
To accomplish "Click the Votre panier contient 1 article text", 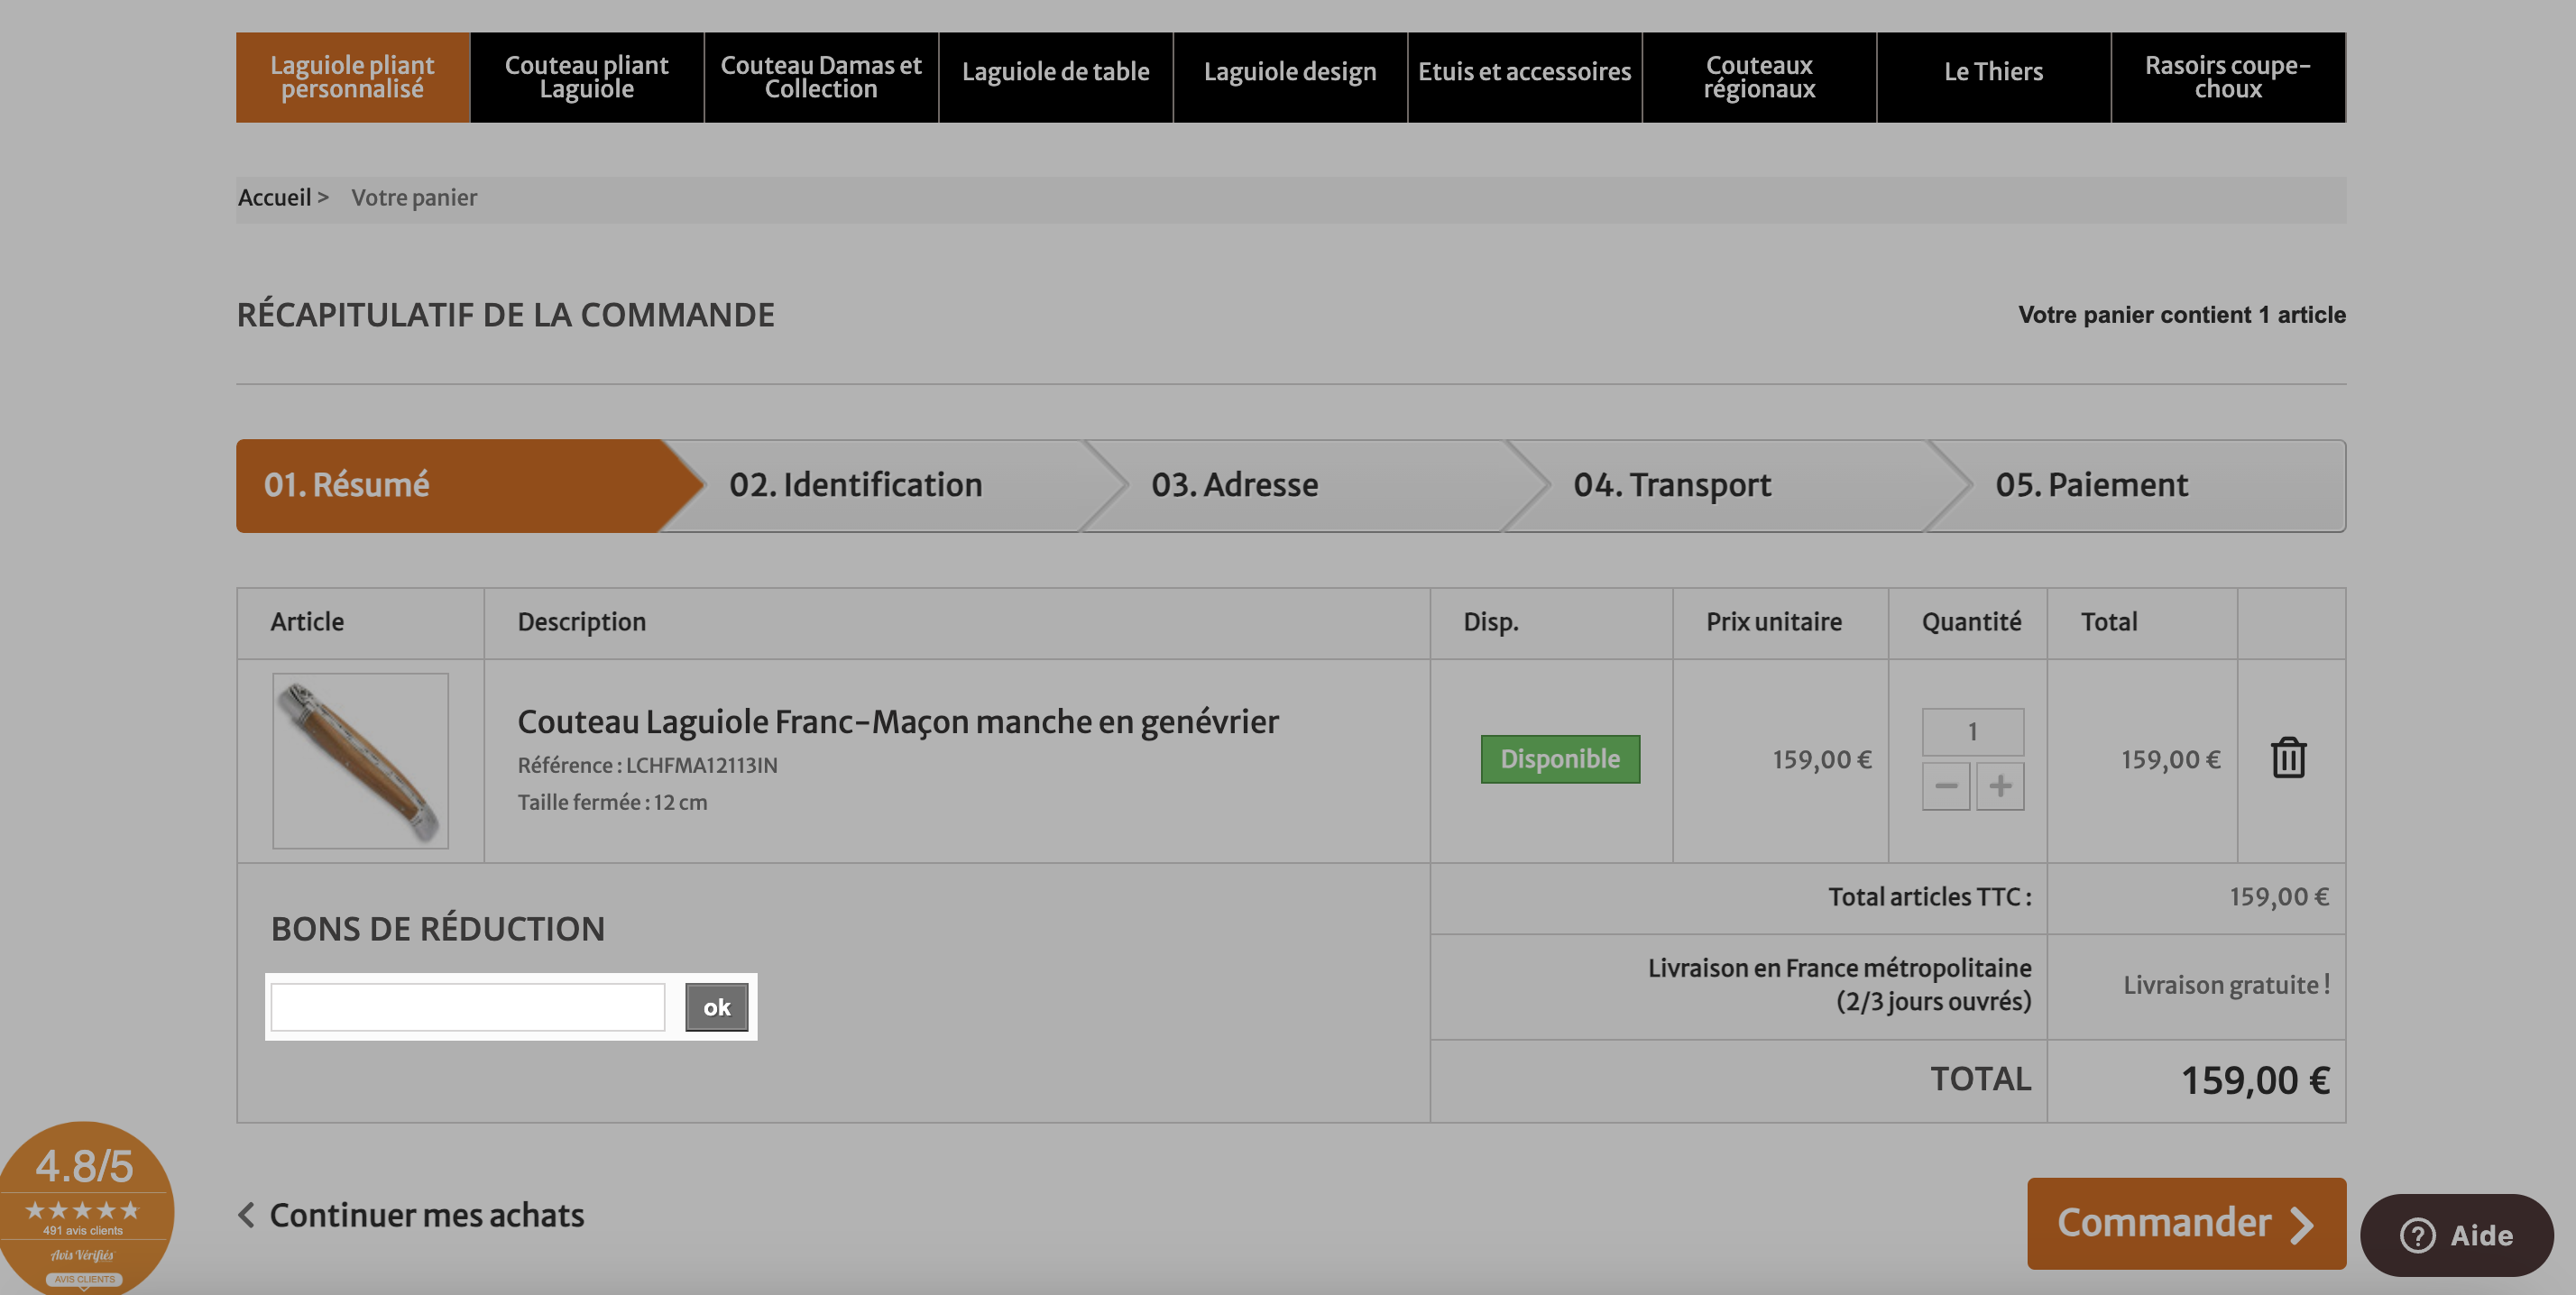I will point(2181,315).
